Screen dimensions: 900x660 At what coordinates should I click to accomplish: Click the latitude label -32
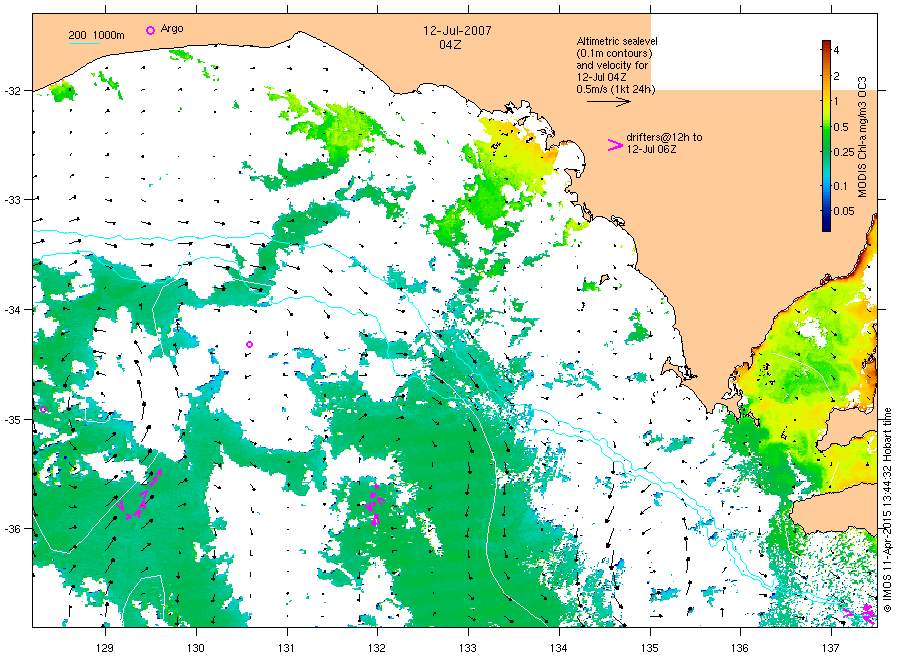[x=12, y=91]
